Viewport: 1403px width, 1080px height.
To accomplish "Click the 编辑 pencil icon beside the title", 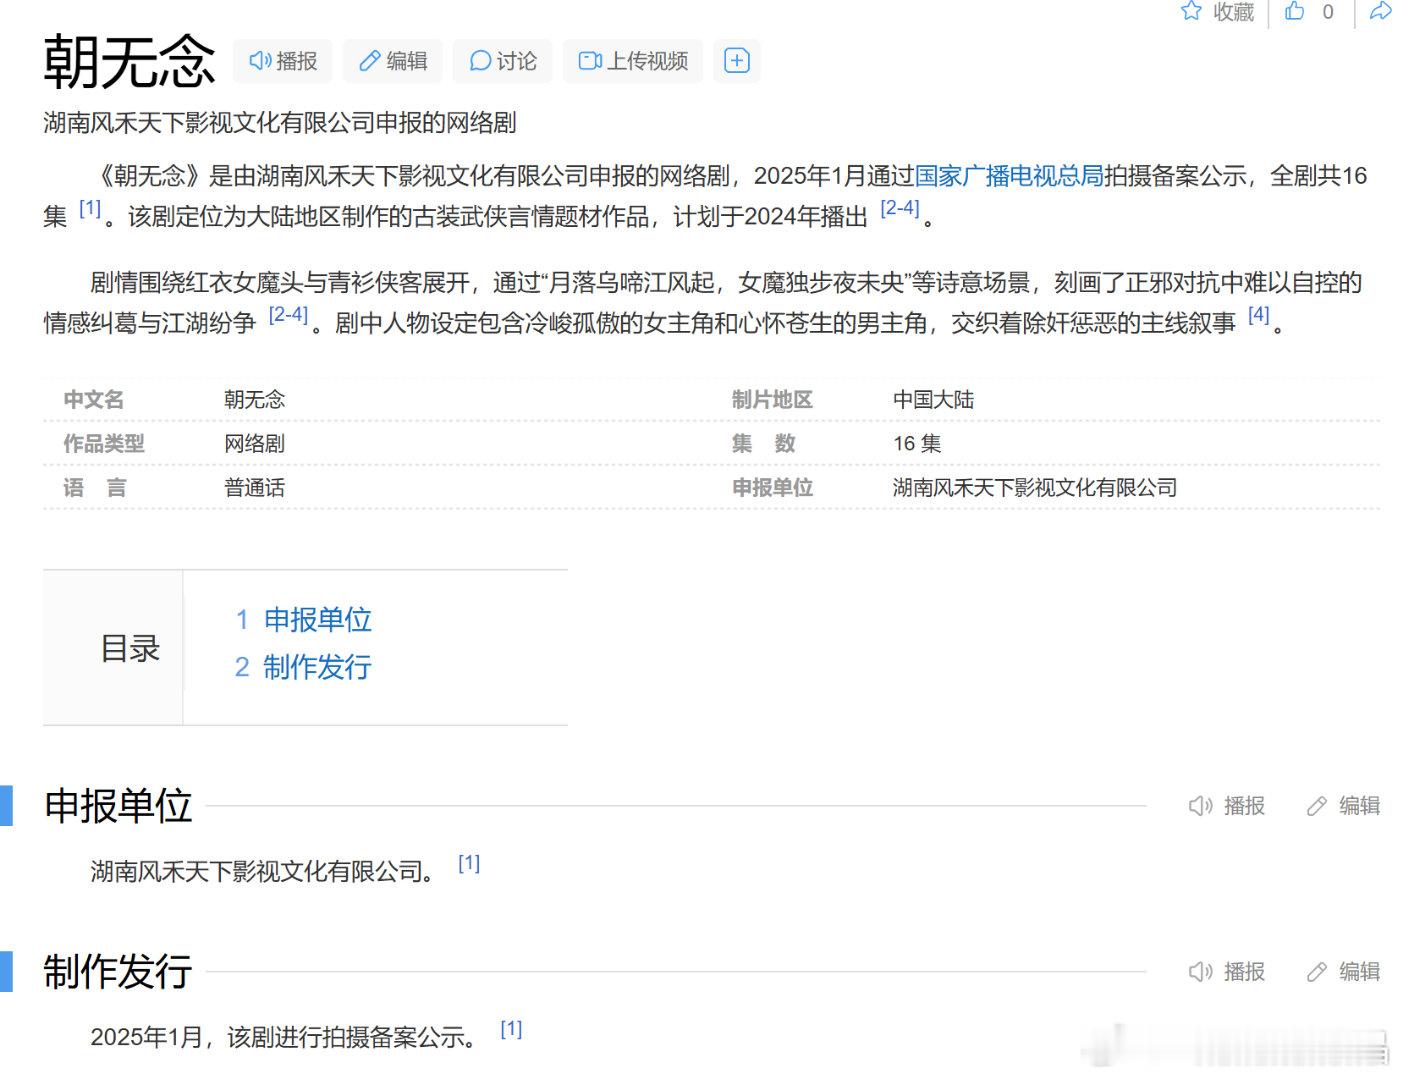I will point(370,60).
